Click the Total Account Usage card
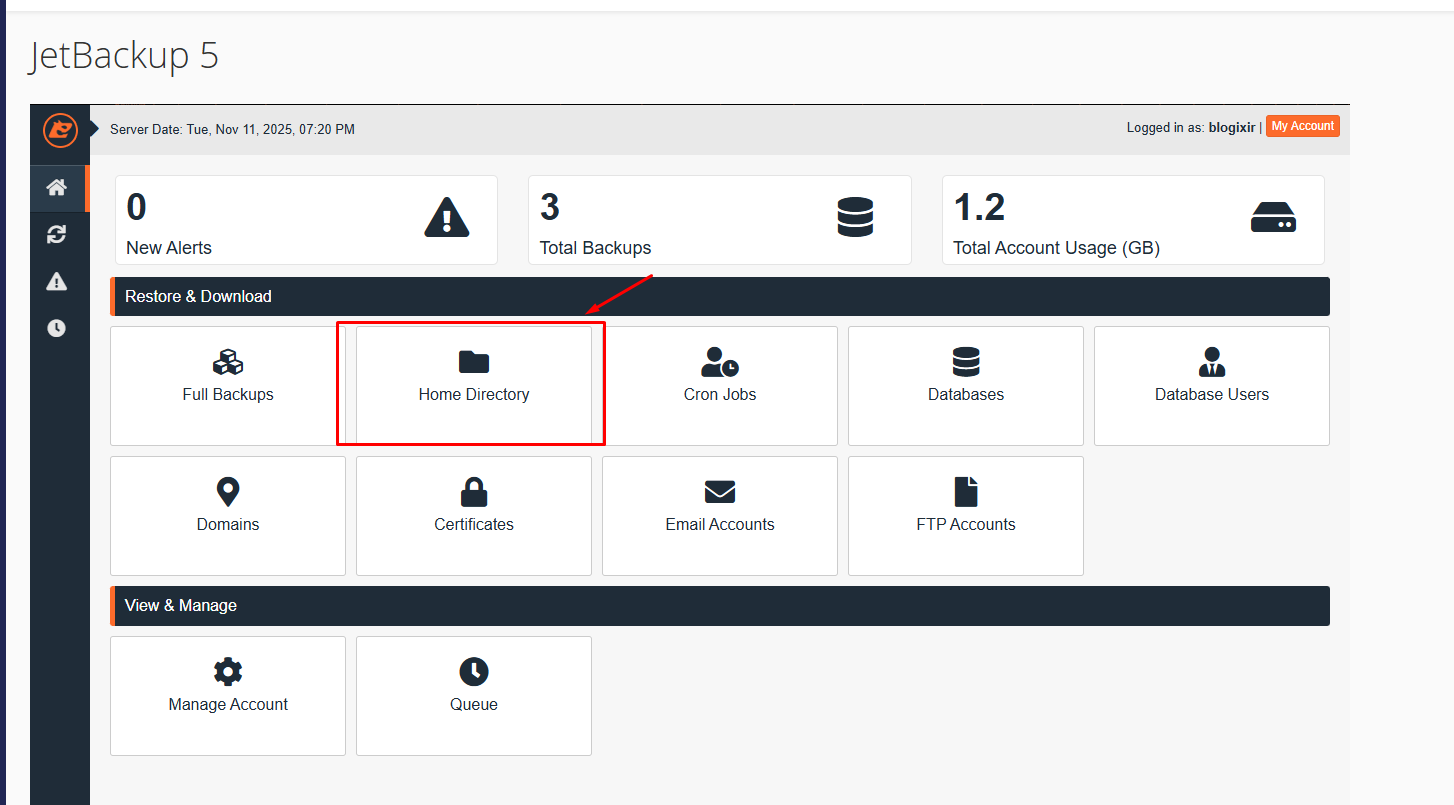Image resolution: width=1454 pixels, height=805 pixels. click(x=1133, y=220)
